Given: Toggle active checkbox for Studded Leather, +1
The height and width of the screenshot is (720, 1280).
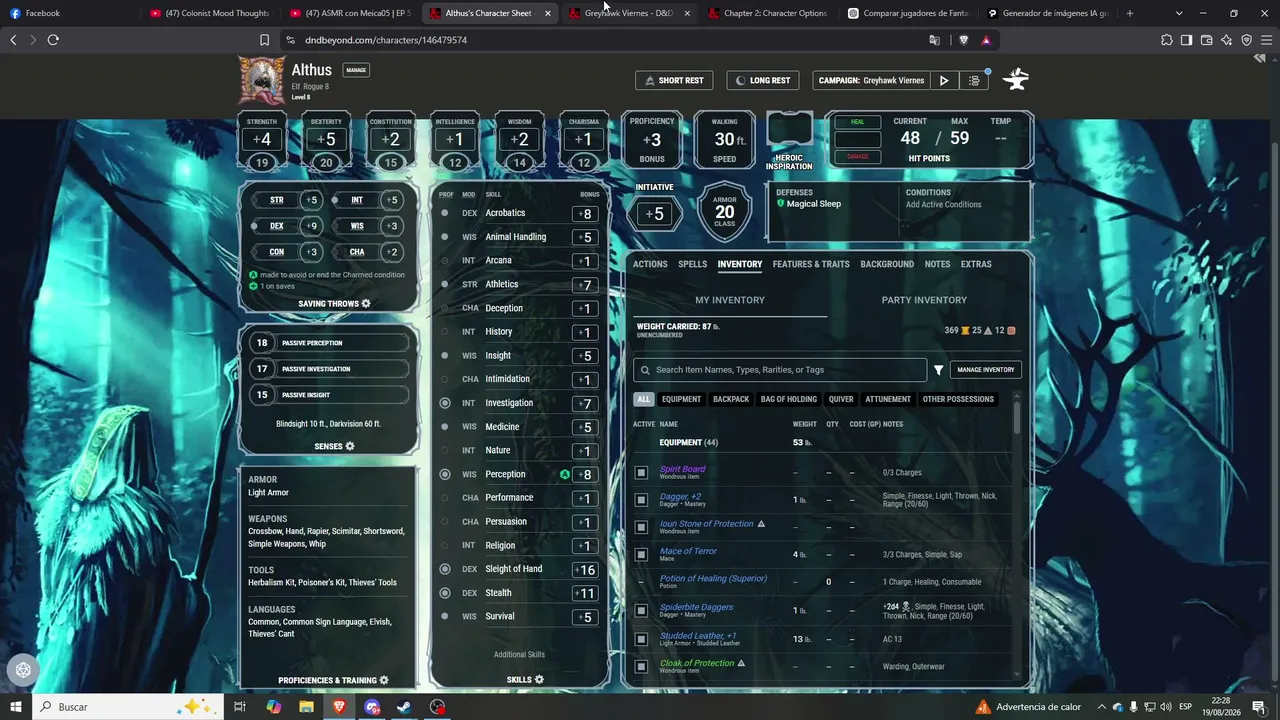Looking at the screenshot, I should pos(641,639).
